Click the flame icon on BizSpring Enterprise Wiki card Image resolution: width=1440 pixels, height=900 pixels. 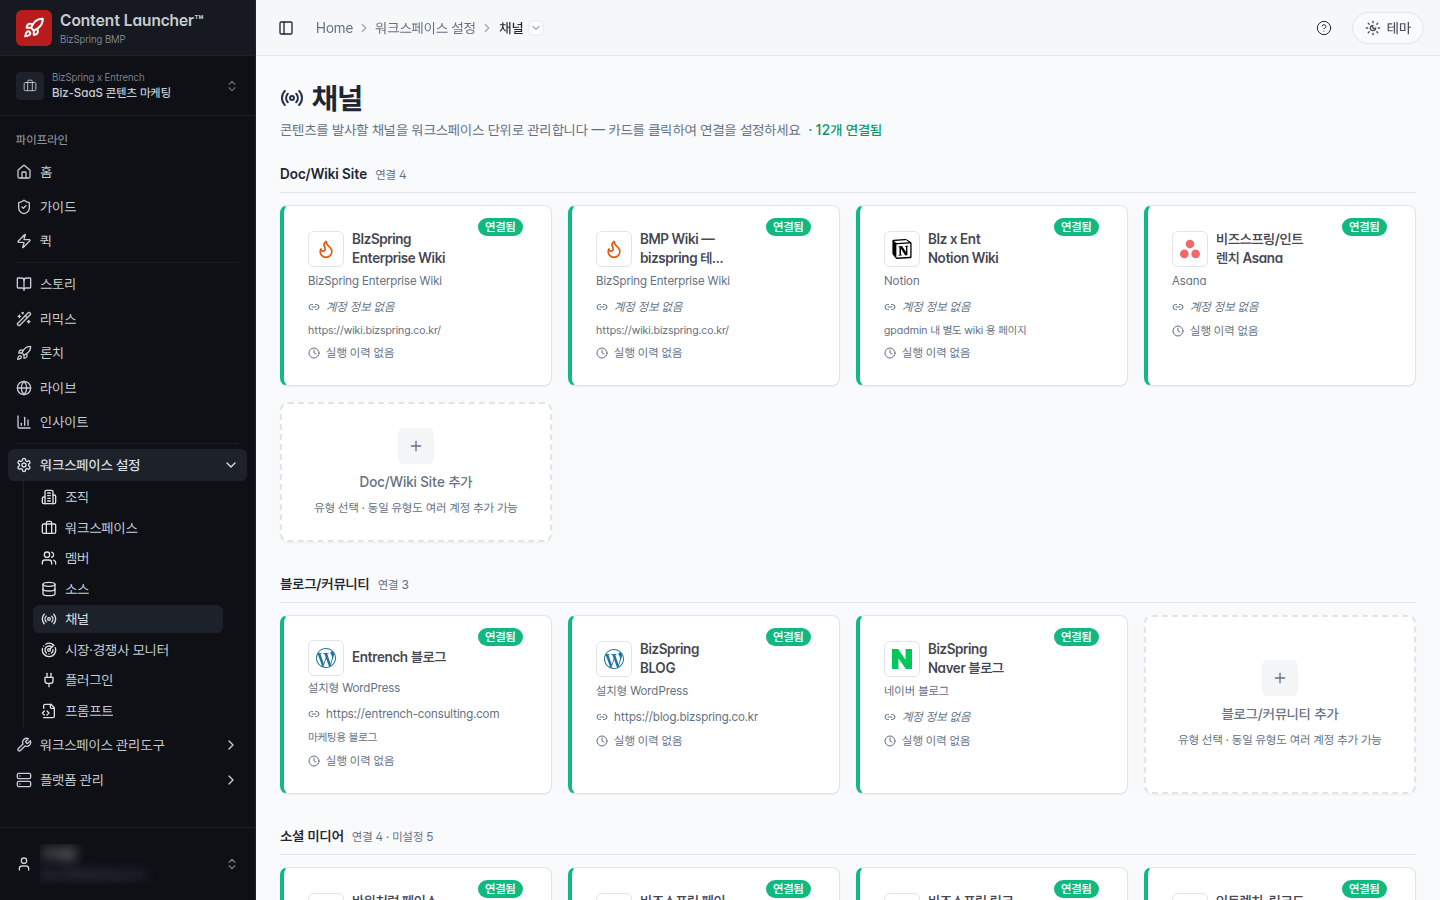point(326,249)
